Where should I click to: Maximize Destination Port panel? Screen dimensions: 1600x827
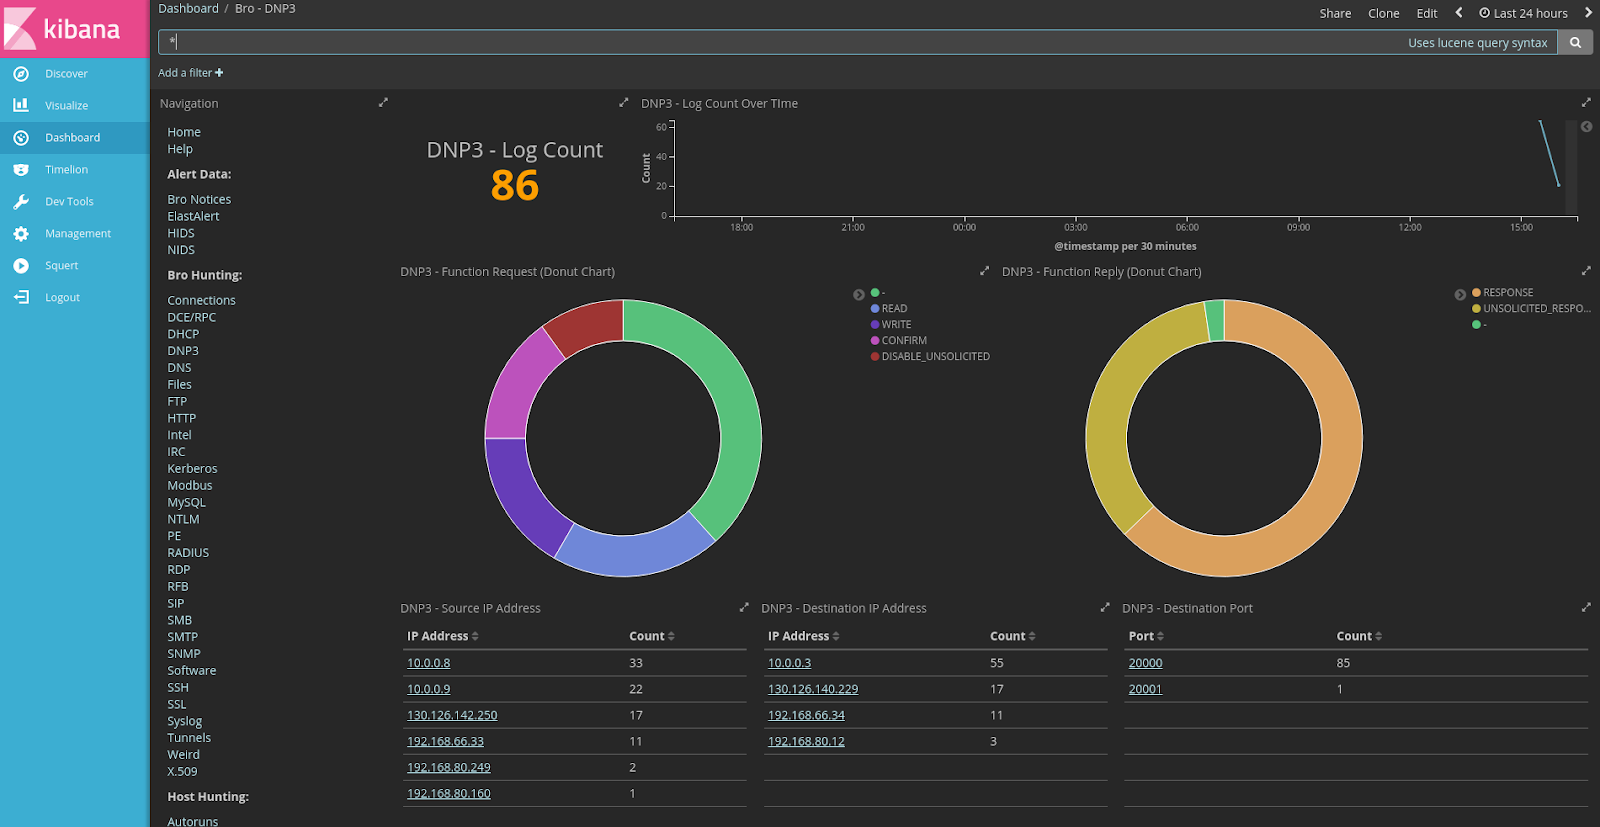1586,608
